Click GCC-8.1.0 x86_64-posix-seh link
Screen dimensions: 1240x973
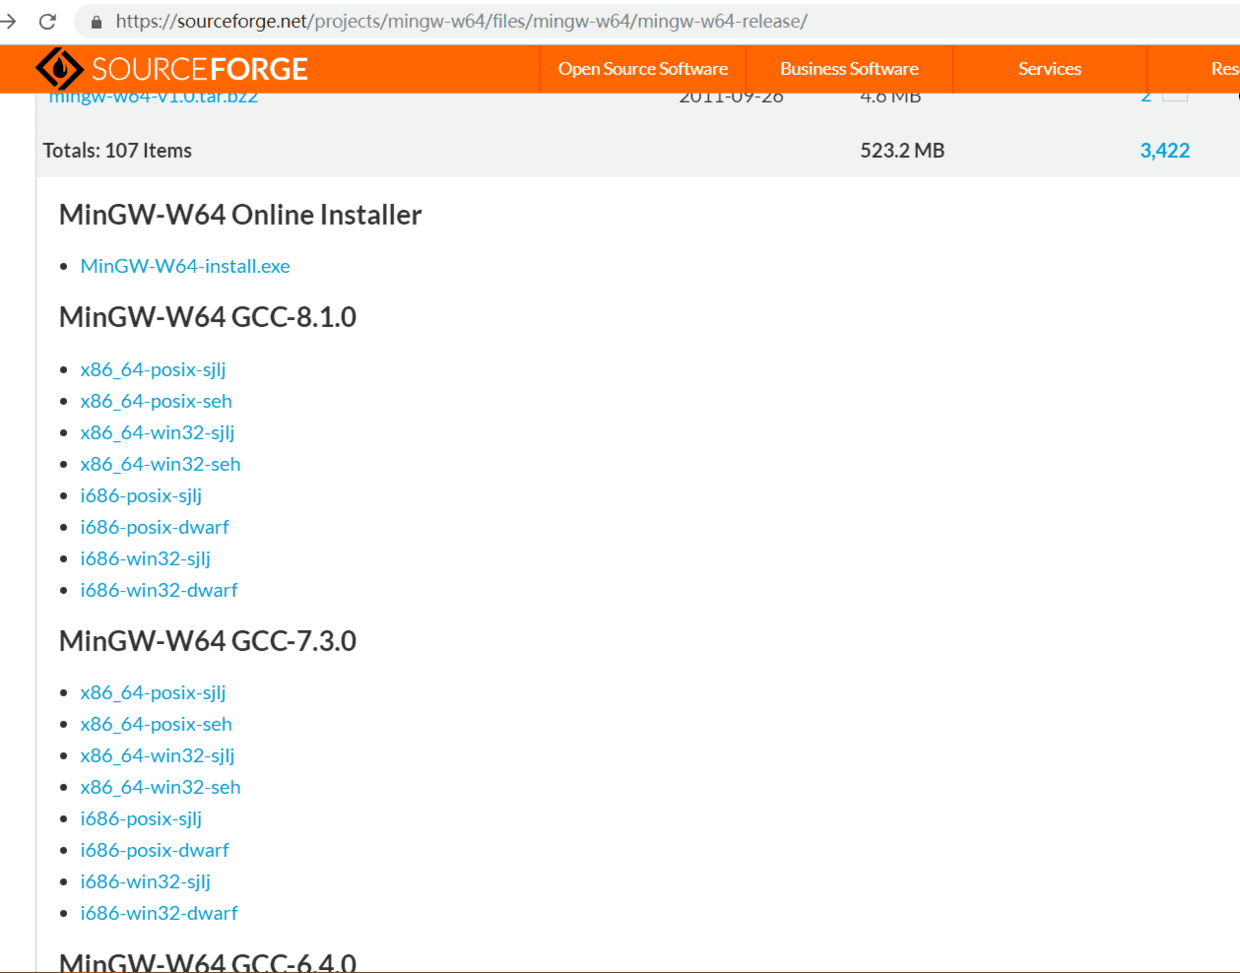pos(156,401)
